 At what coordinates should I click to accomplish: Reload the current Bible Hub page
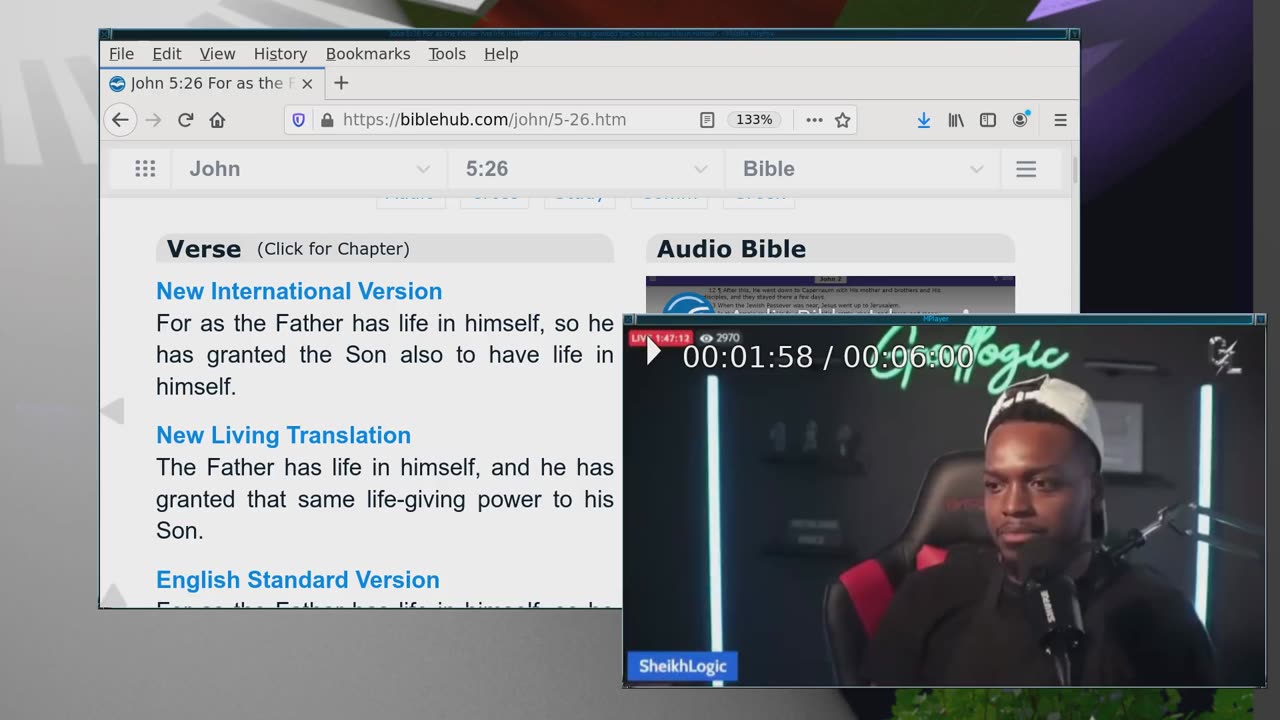[185, 120]
